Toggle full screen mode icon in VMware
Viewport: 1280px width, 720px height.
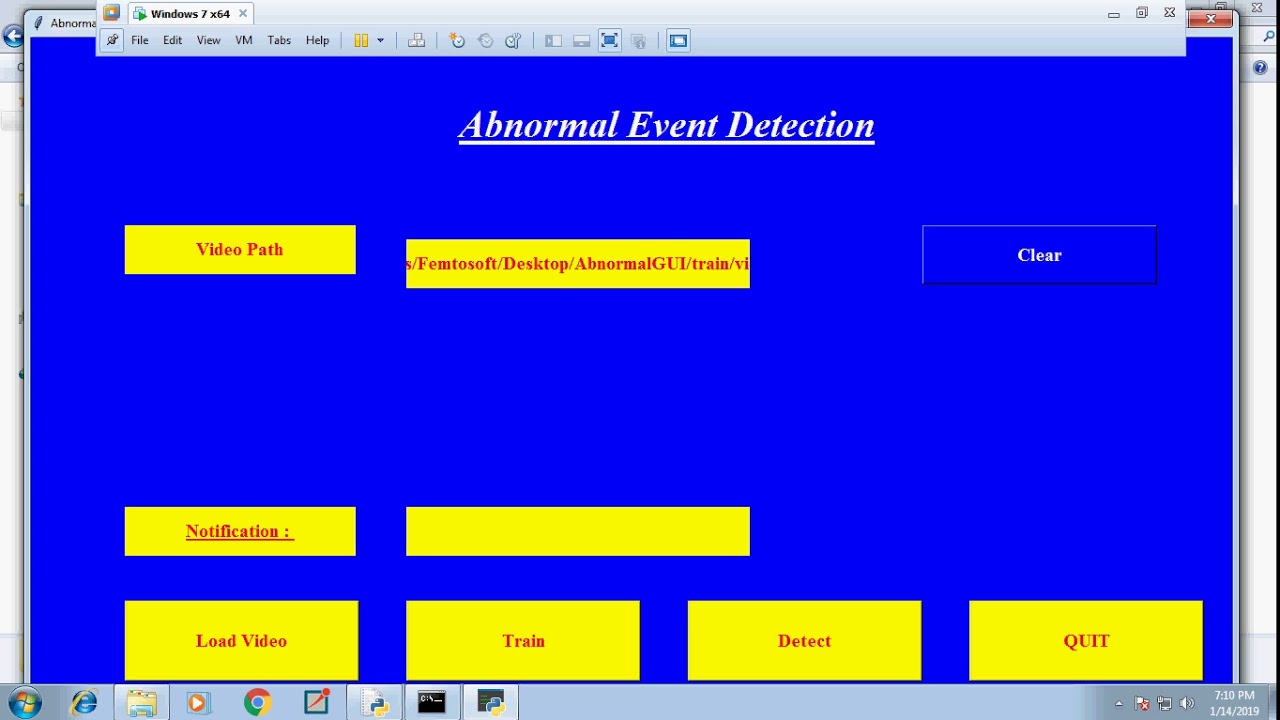(610, 41)
